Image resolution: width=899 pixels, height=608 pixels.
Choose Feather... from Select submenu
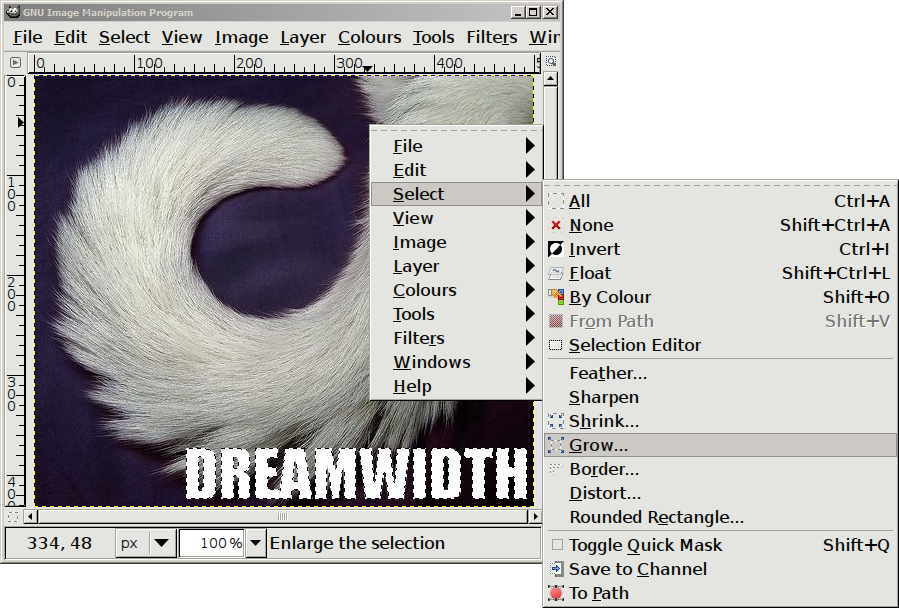[x=720, y=373]
